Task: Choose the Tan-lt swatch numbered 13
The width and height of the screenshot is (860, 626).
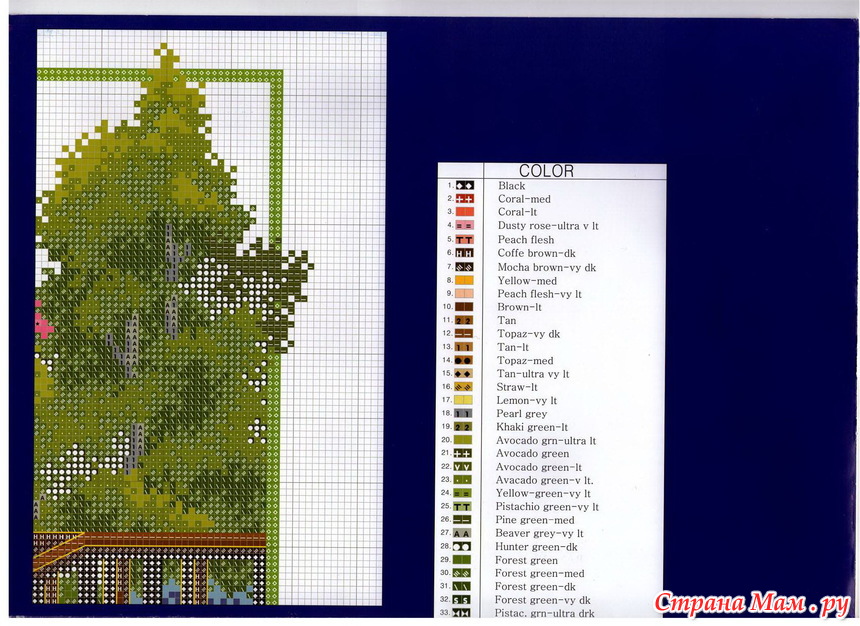Action: tap(464, 347)
